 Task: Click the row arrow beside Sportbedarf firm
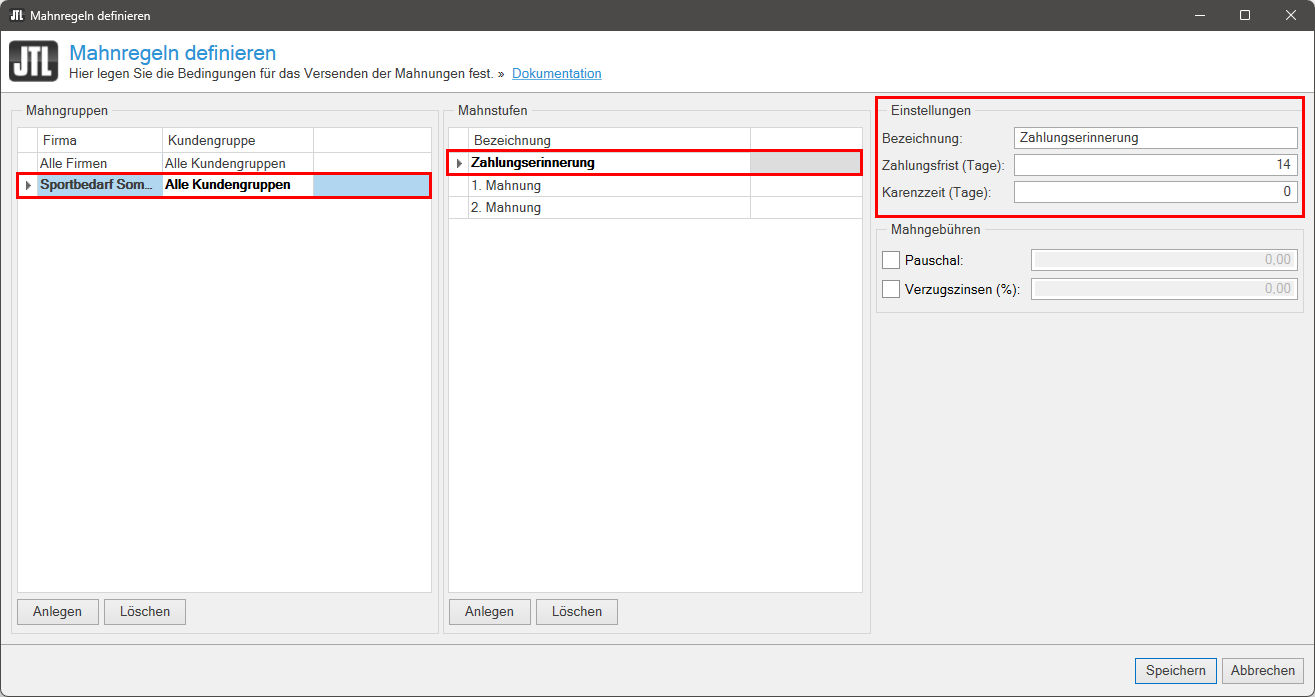pyautogui.click(x=28, y=185)
